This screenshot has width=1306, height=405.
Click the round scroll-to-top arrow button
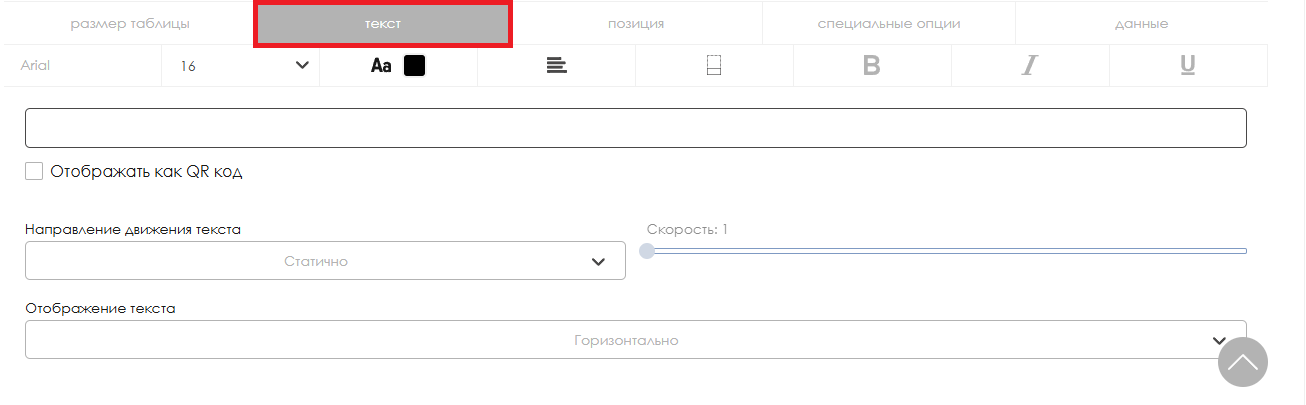click(1243, 362)
